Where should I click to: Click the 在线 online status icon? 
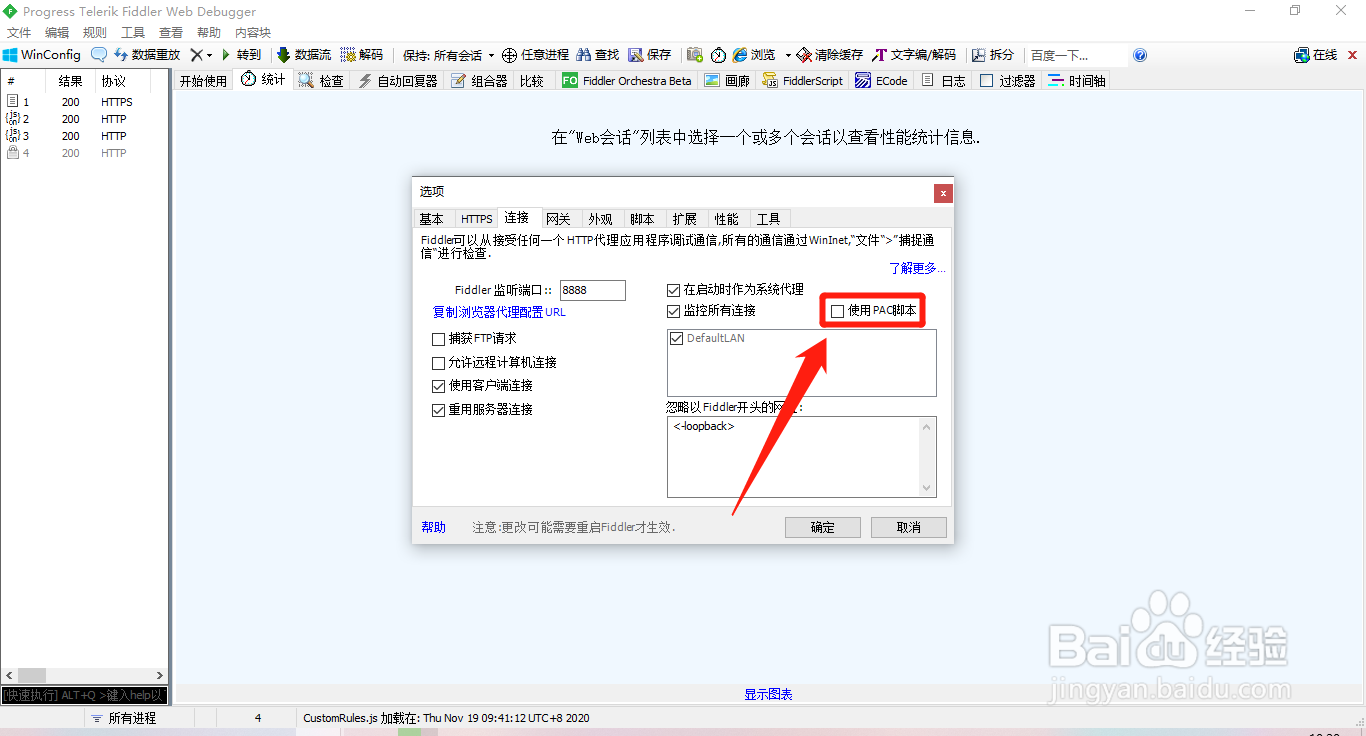[1302, 55]
